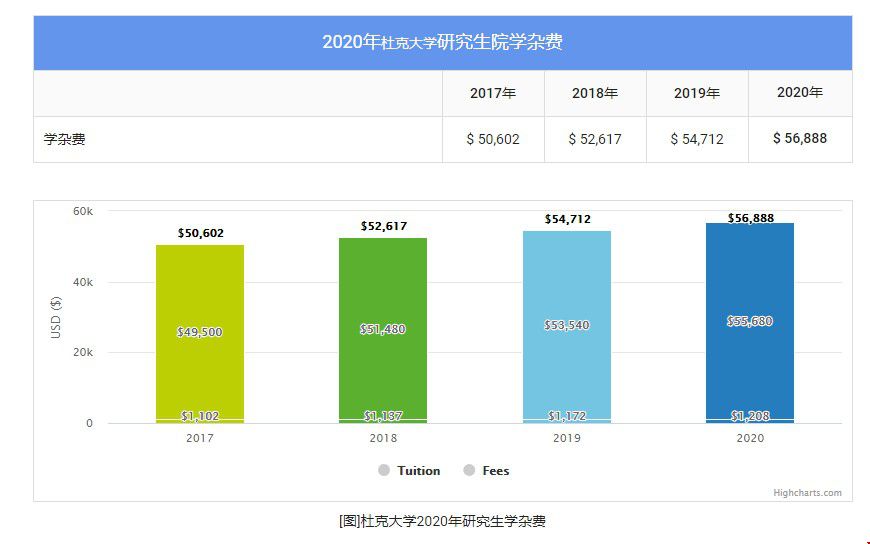This screenshot has width=870, height=544.
Task: Select the $1,172 fees label in 2019 bar
Action: (x=567, y=416)
